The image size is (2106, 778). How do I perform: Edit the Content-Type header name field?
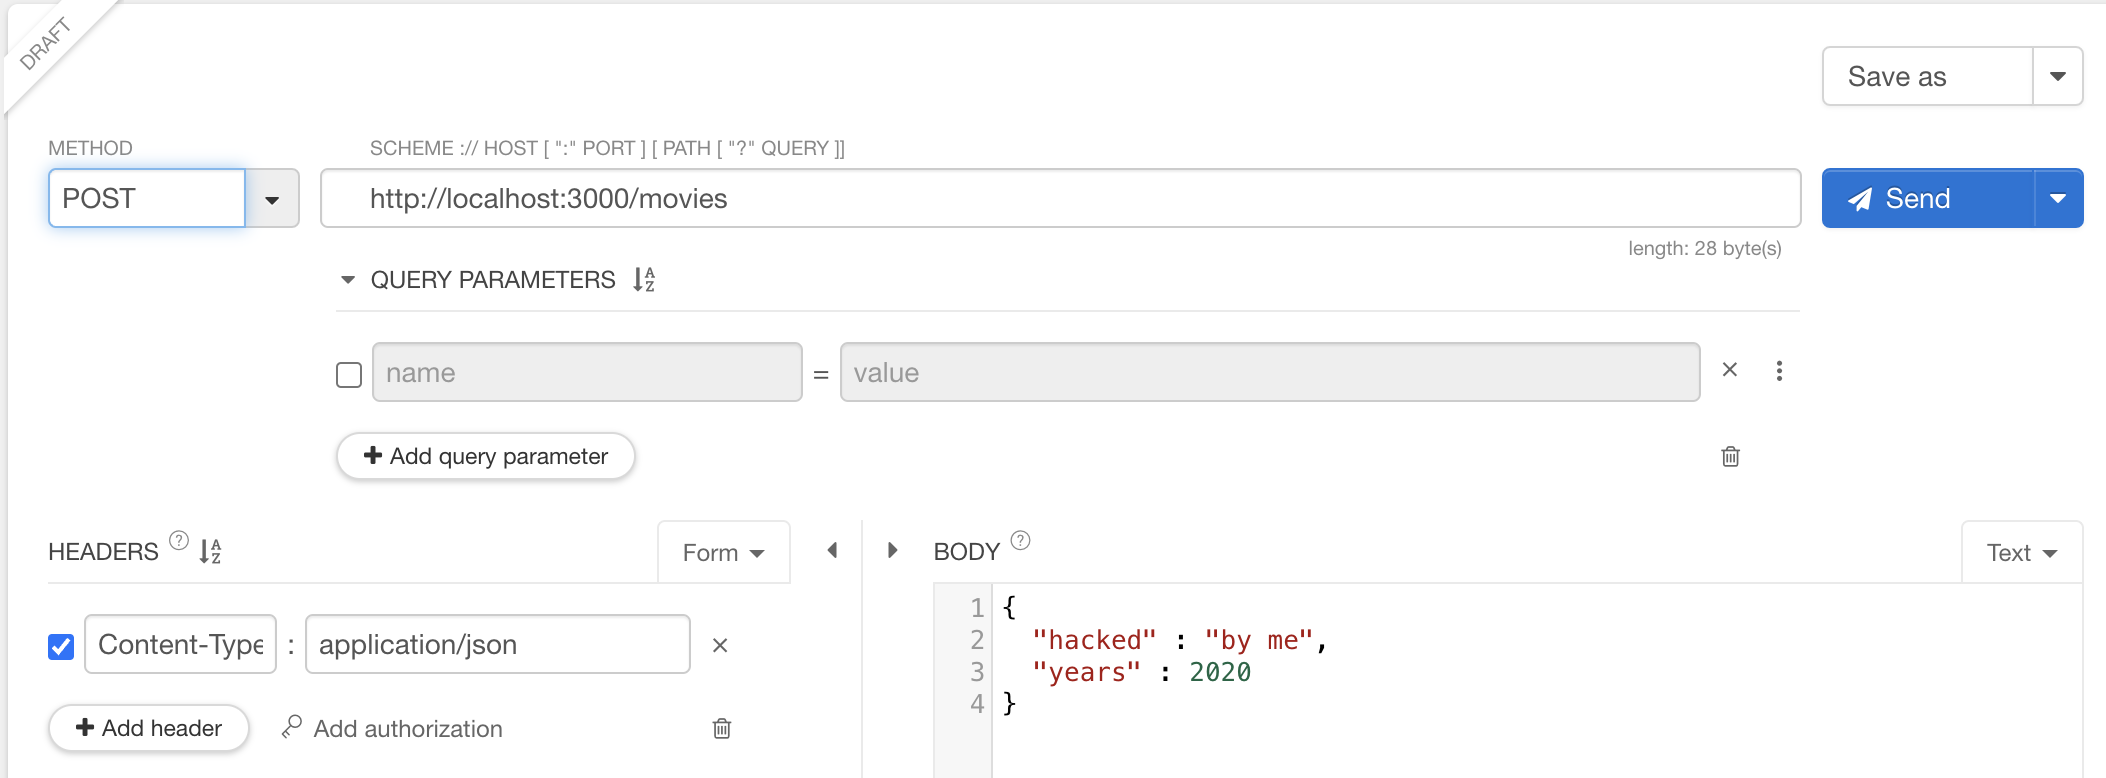pyautogui.click(x=180, y=644)
